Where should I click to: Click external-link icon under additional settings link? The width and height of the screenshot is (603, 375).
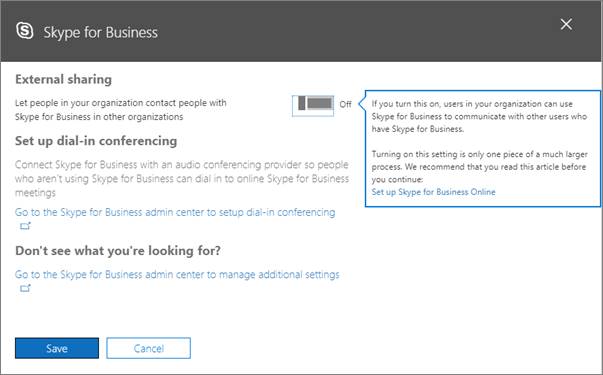tap(25, 288)
